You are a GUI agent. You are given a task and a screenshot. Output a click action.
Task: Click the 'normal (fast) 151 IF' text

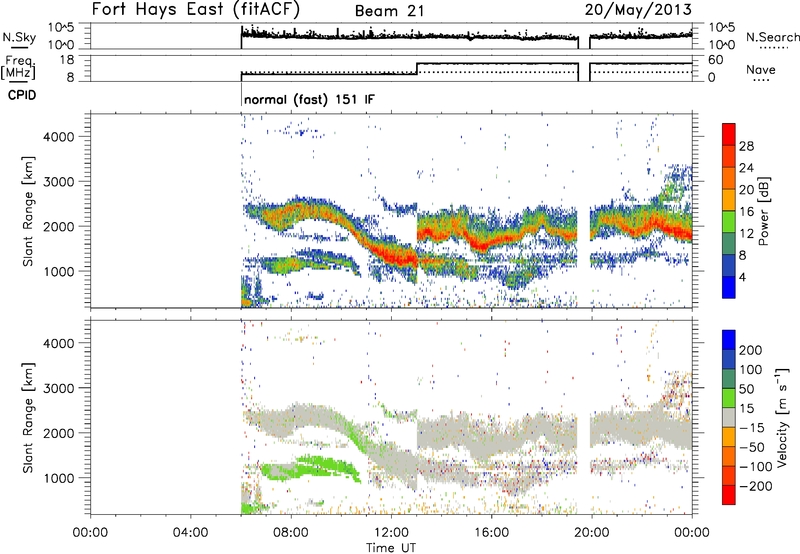tap(309, 99)
